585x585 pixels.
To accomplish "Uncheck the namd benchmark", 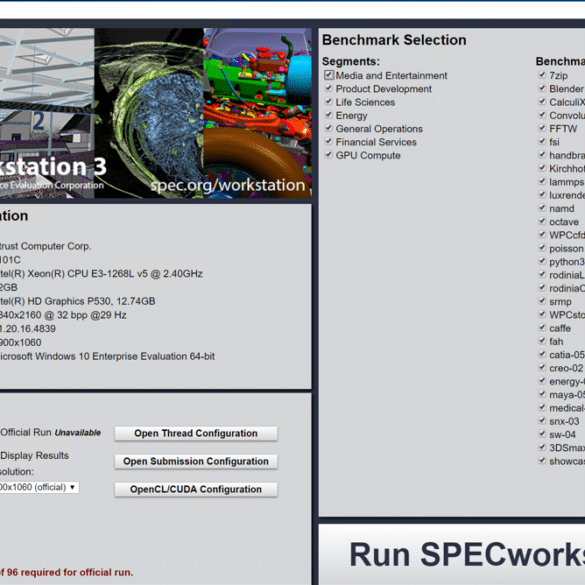I will tap(542, 208).
